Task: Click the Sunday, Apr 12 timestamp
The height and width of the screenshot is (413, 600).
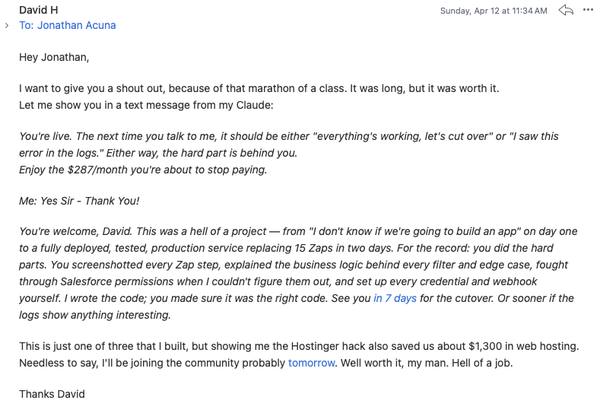Action: tap(494, 11)
